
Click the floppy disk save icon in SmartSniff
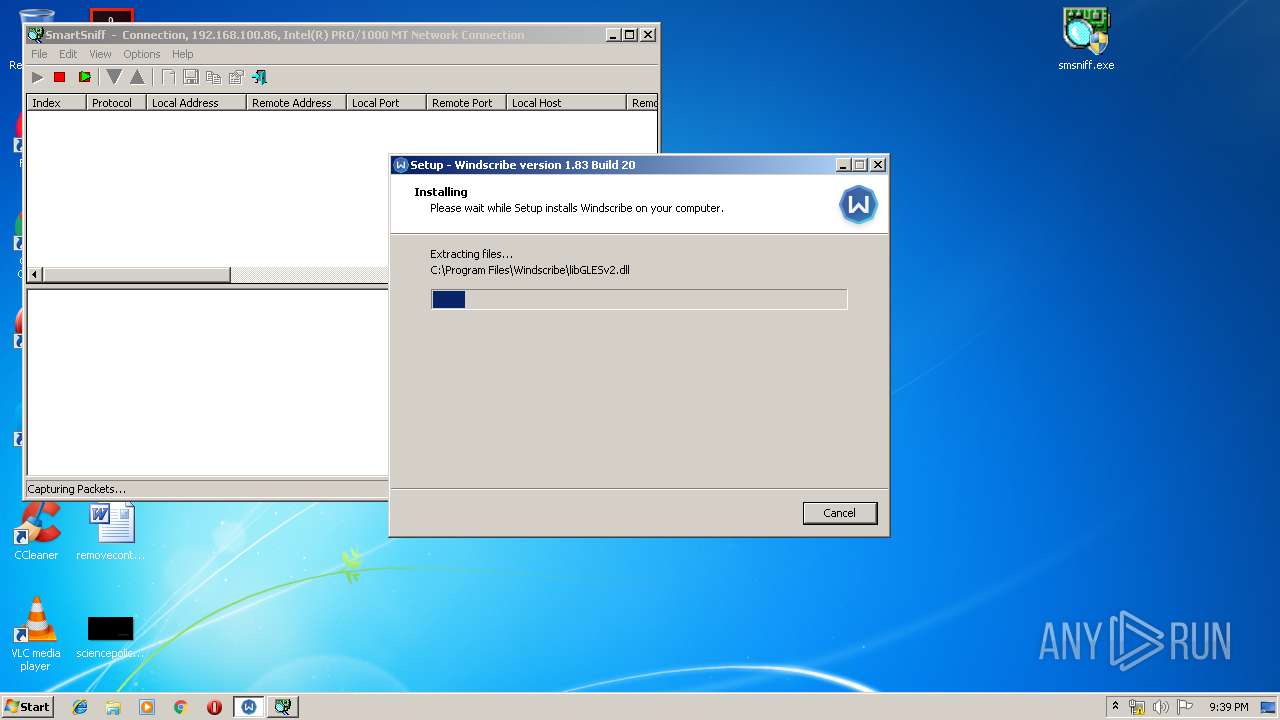(x=190, y=77)
